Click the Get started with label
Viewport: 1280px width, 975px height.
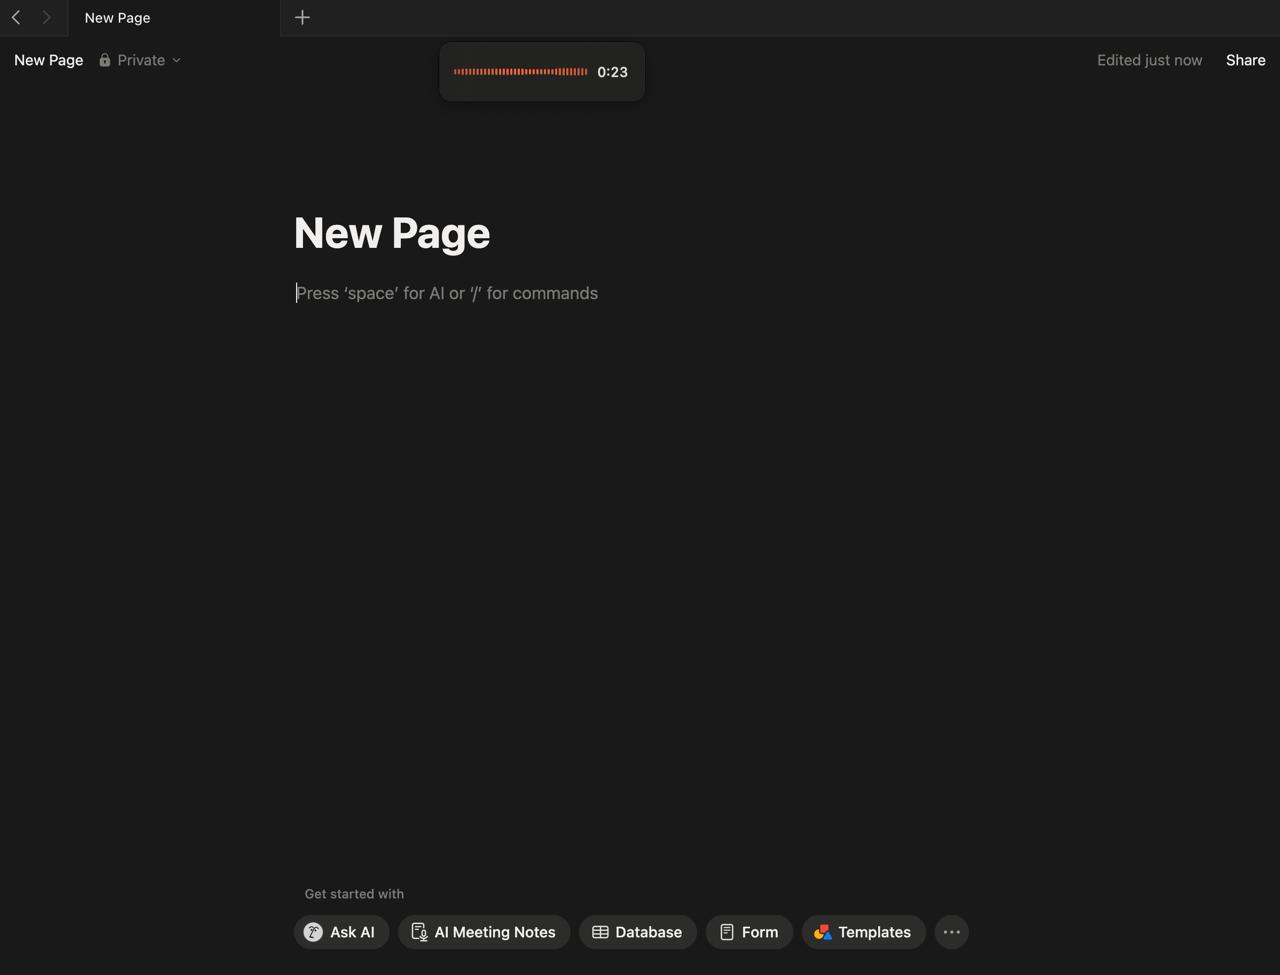[354, 893]
